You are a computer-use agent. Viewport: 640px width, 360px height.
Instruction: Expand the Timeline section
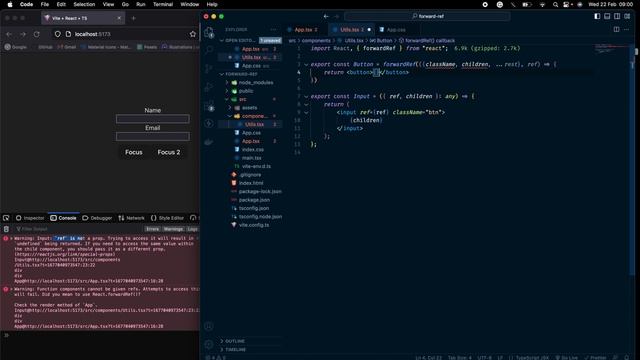coord(236,350)
